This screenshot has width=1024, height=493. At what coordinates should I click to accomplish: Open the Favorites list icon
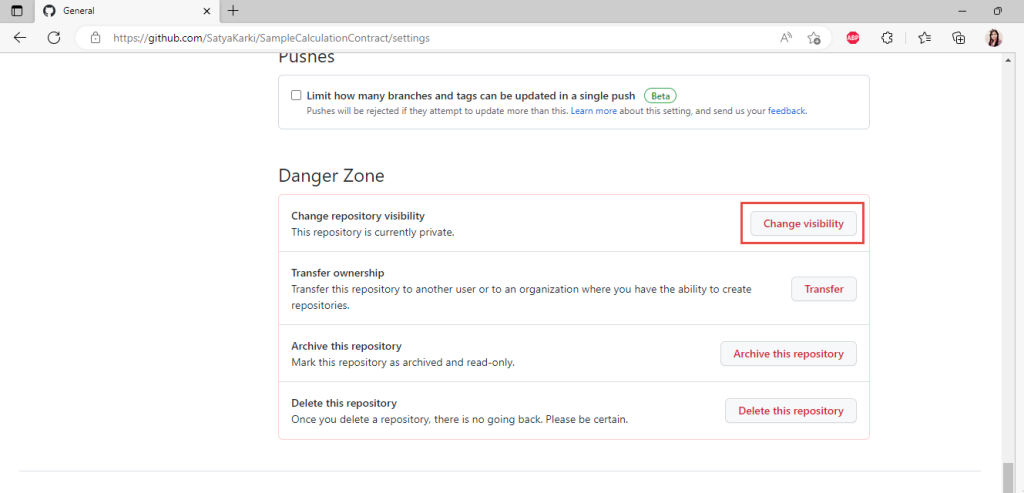924,38
